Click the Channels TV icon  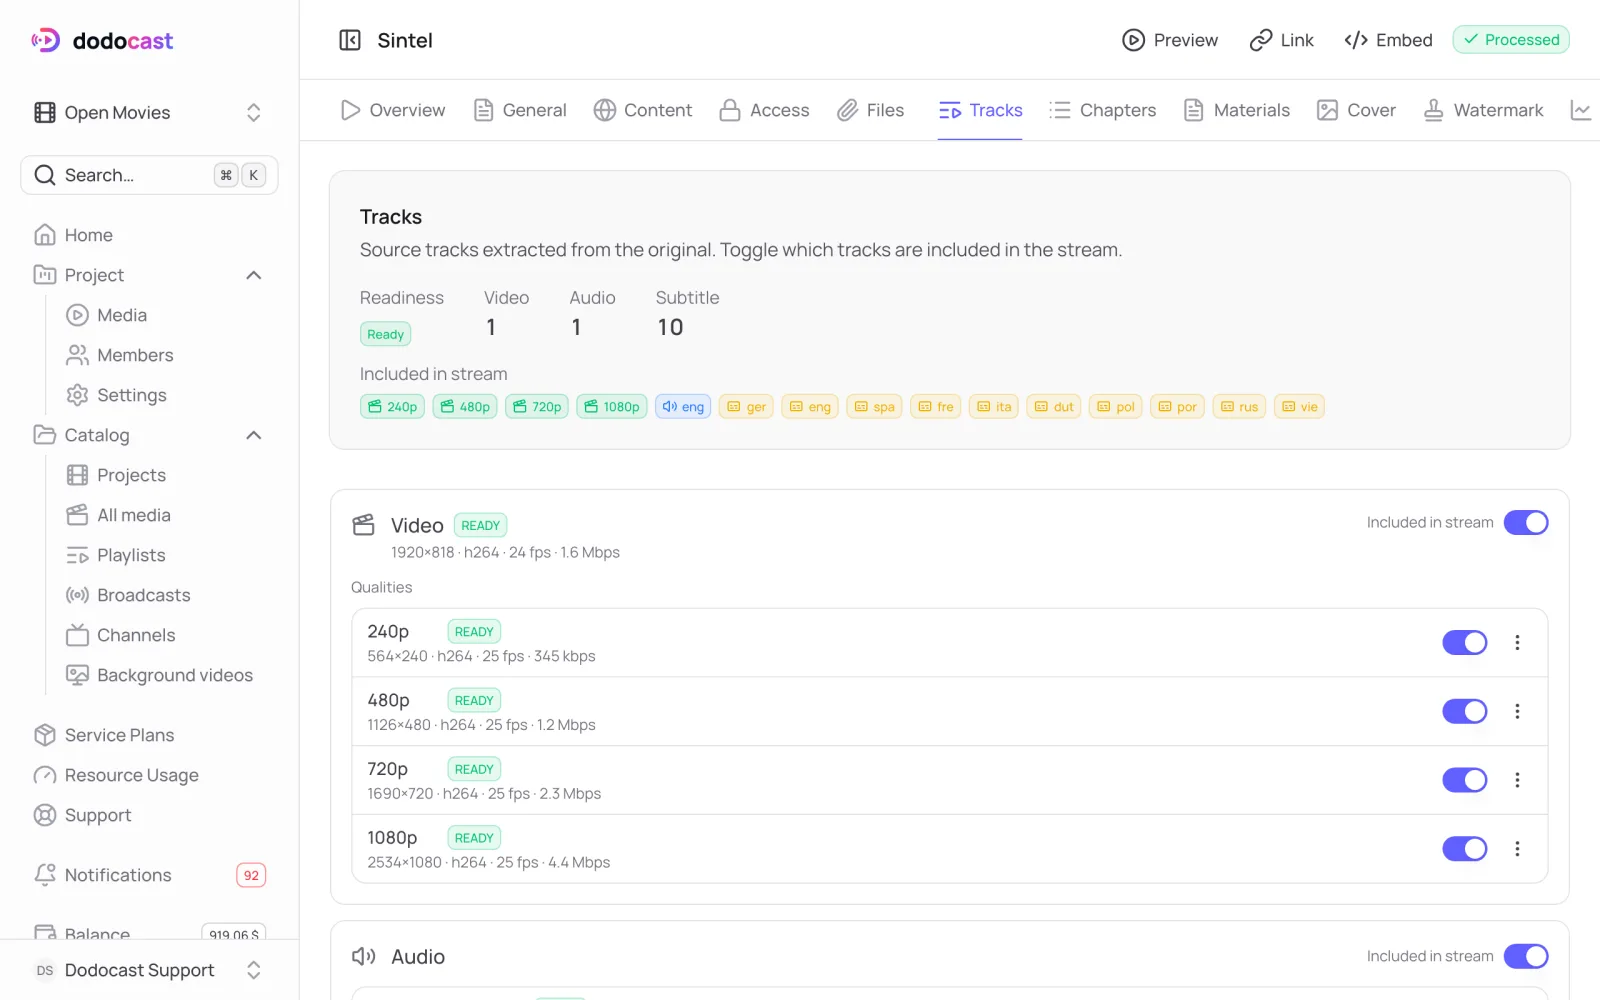[77, 635]
